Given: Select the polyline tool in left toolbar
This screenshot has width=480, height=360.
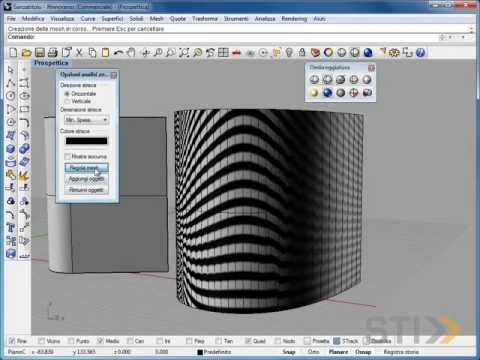Looking at the screenshot, I should click(11, 83).
